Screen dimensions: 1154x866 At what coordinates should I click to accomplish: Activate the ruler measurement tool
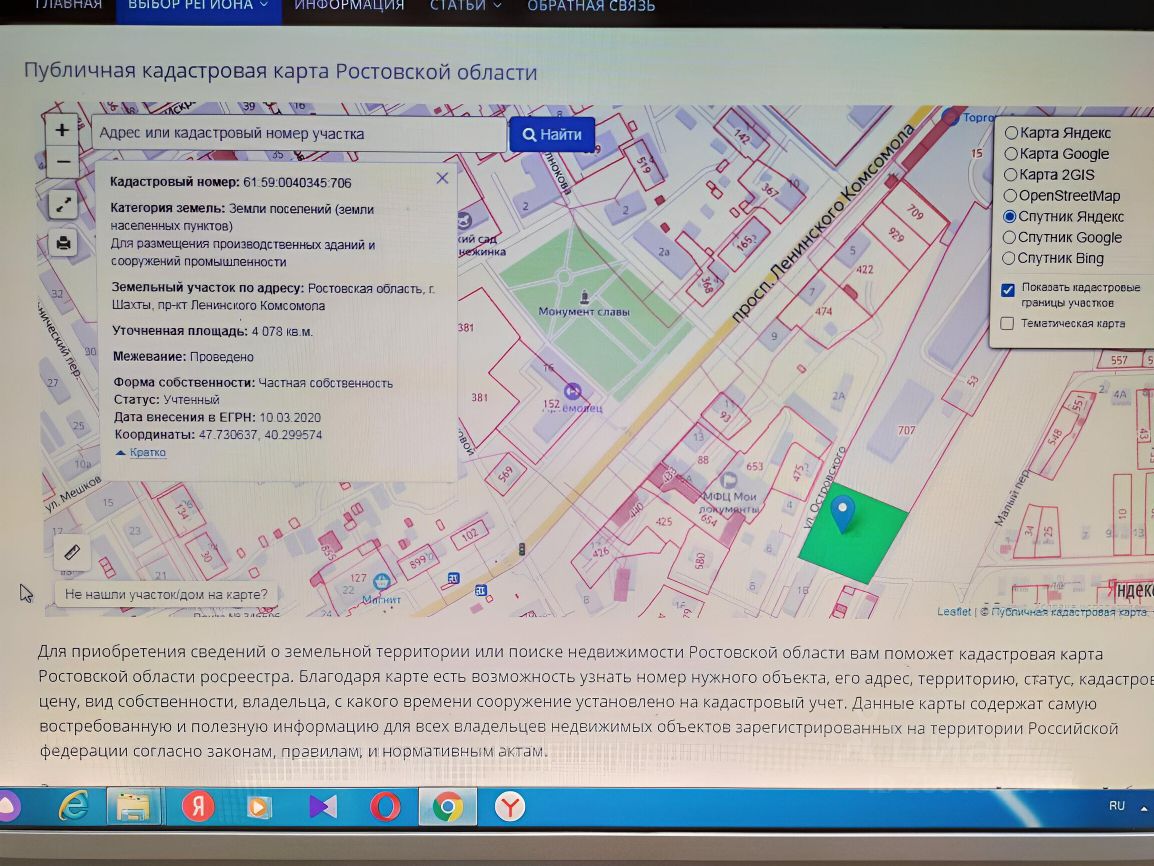coord(71,551)
